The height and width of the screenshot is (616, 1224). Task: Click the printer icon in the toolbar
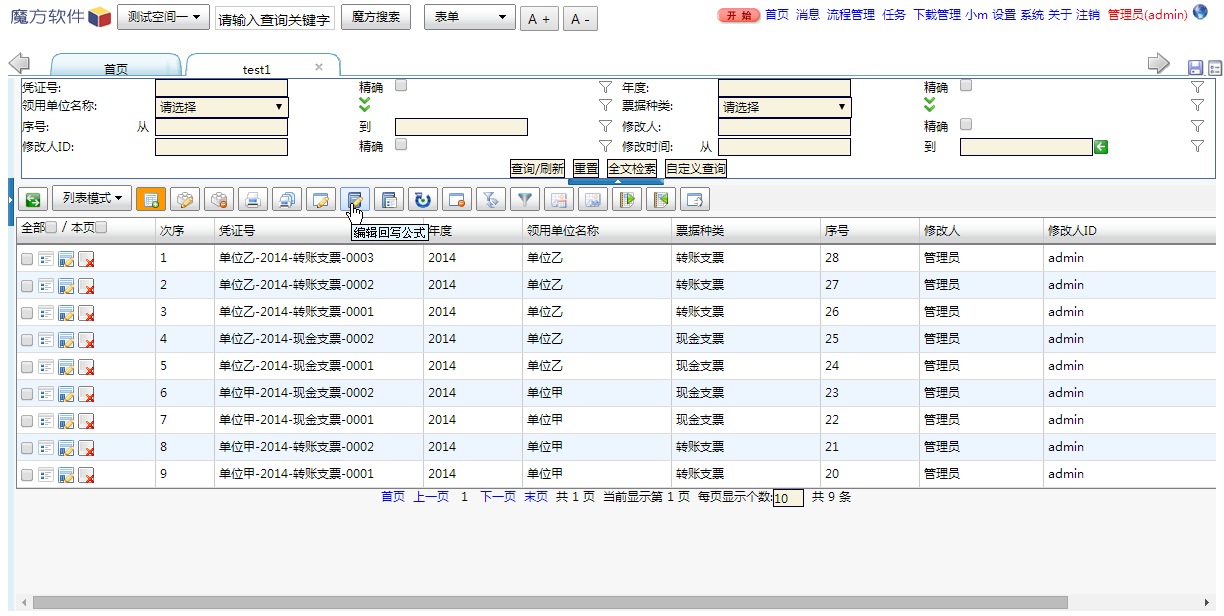point(253,199)
